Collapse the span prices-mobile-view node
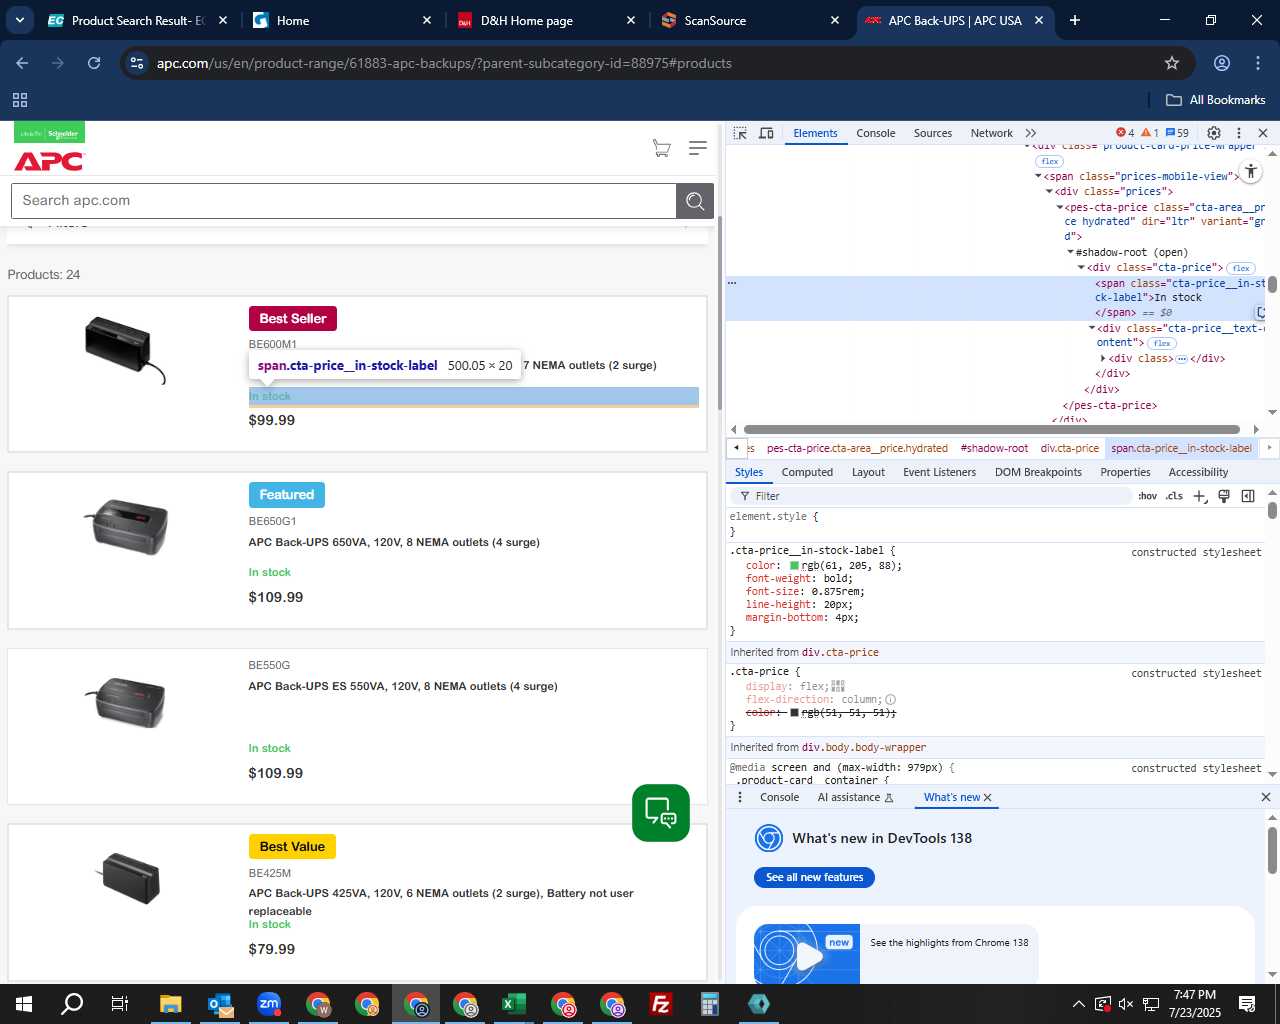 tap(1038, 176)
